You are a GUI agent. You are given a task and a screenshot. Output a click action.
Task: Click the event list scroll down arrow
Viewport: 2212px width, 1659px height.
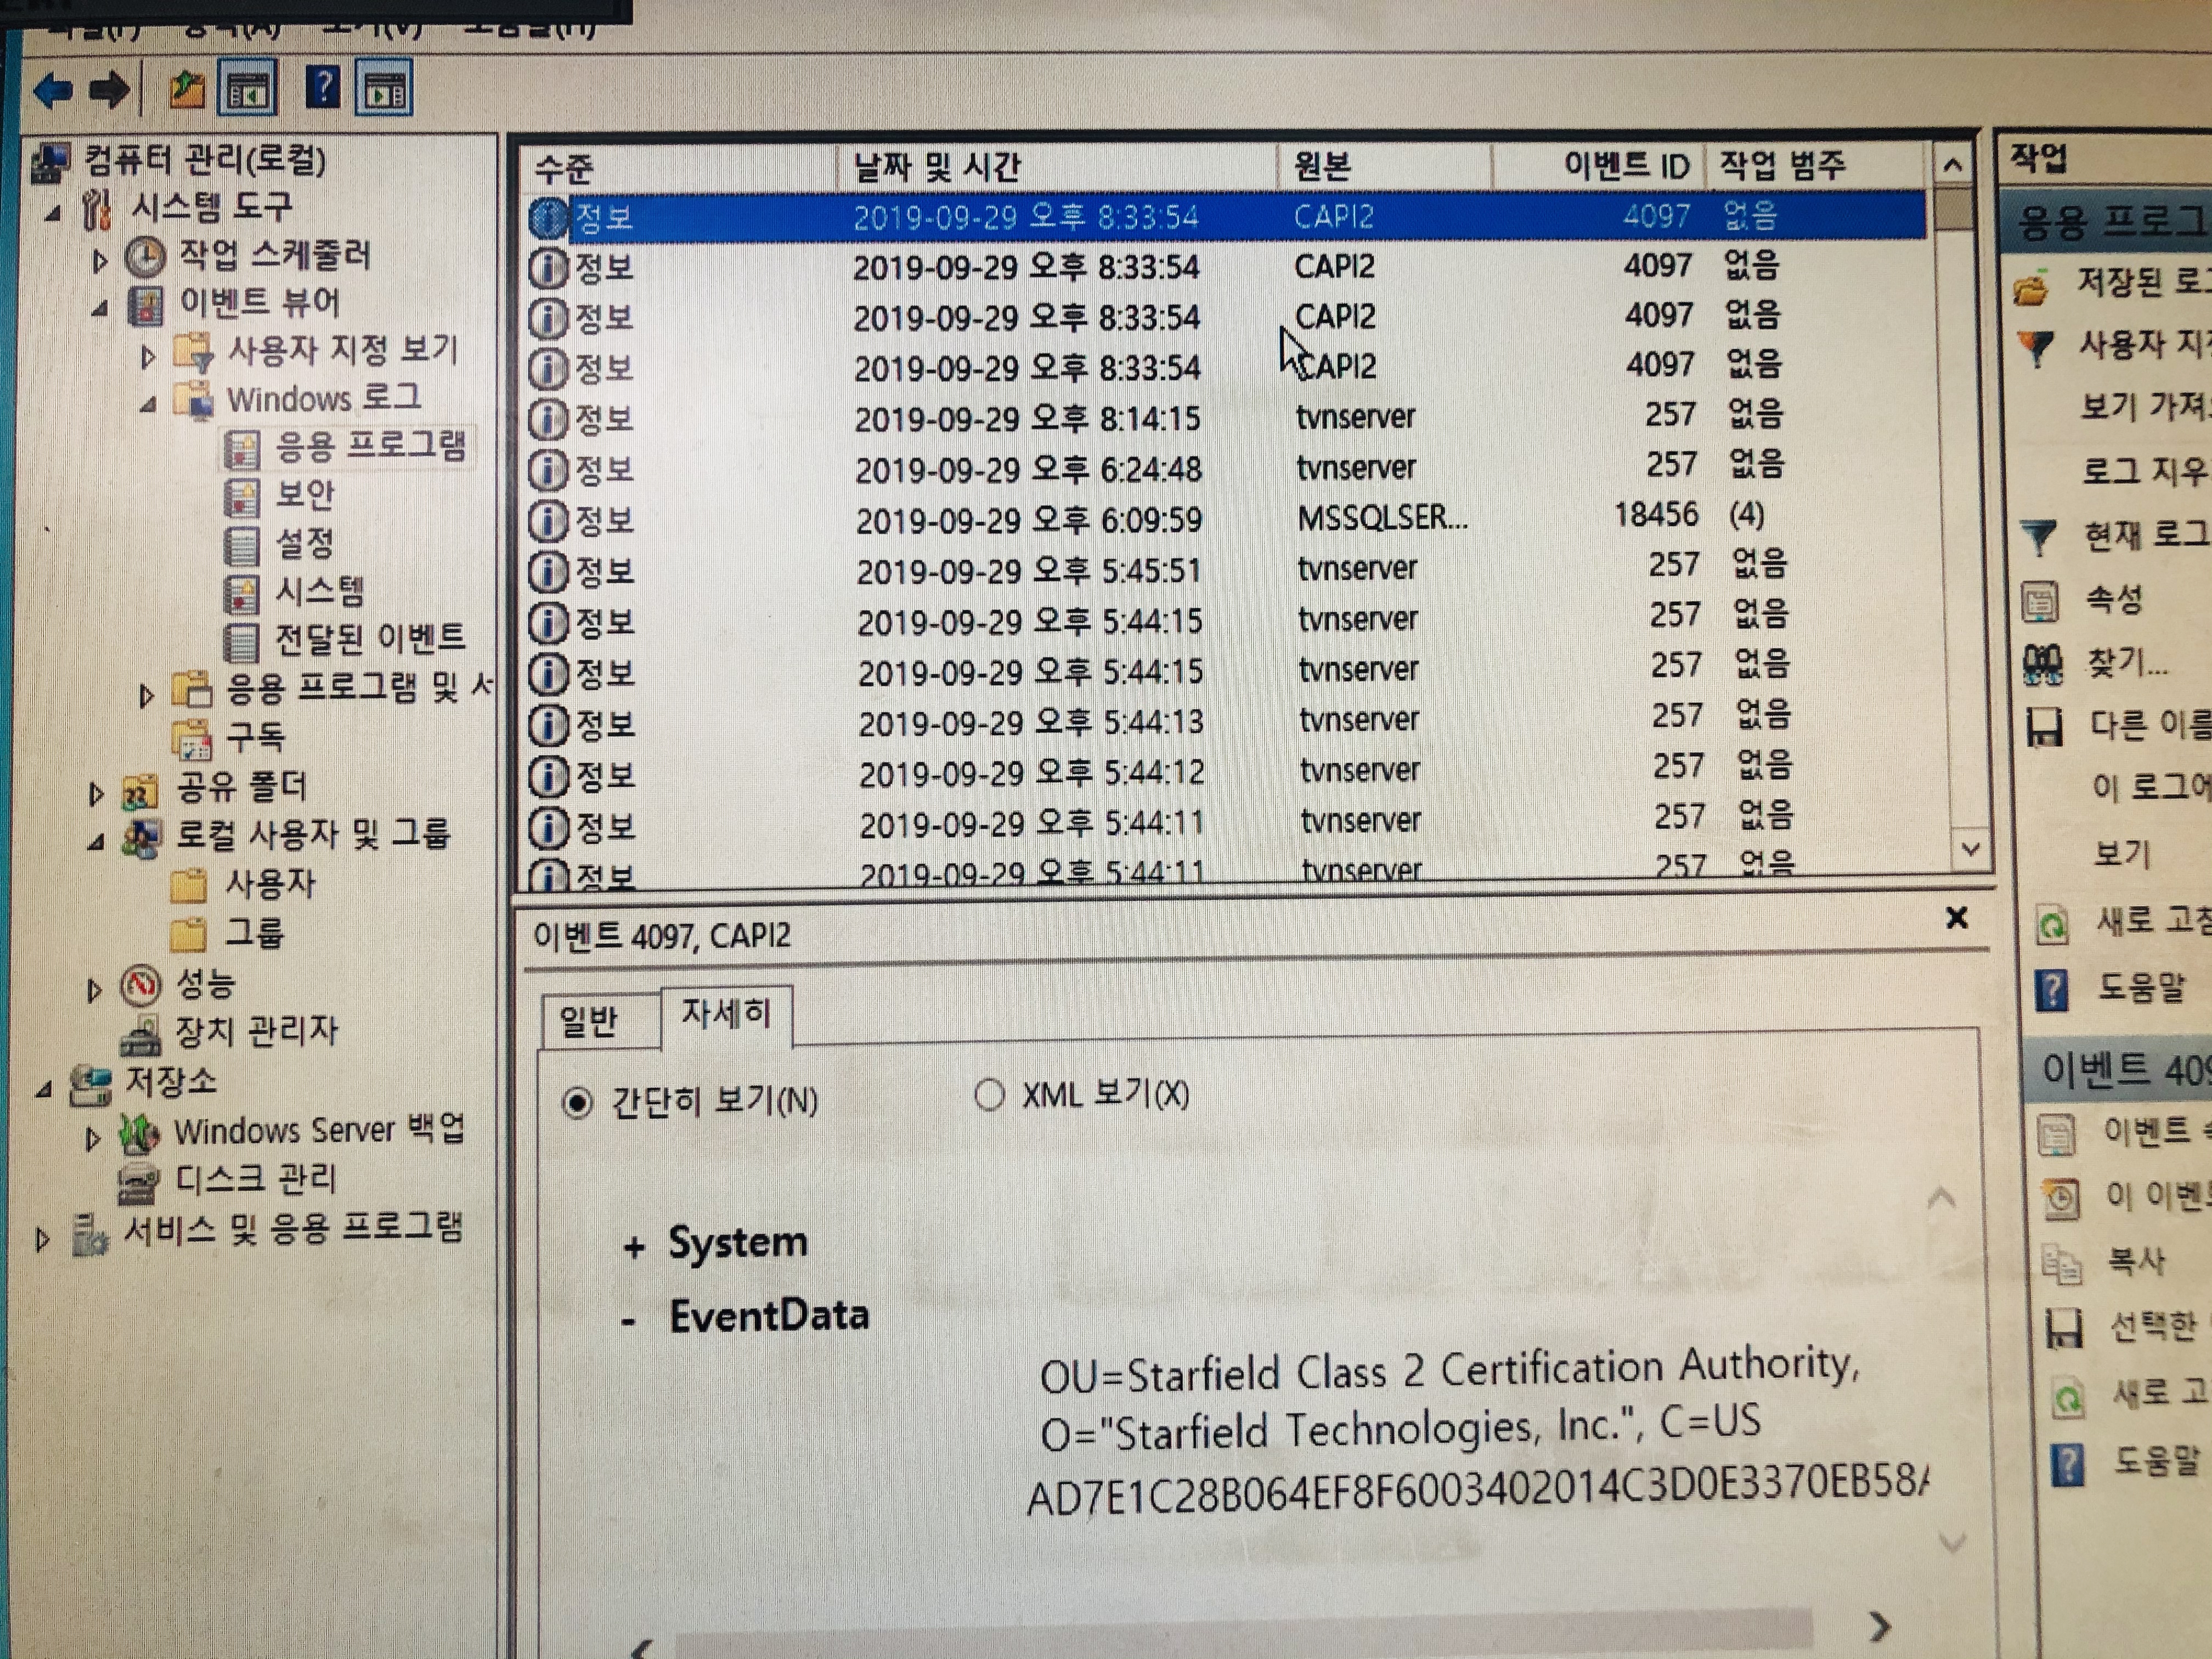click(x=1970, y=850)
